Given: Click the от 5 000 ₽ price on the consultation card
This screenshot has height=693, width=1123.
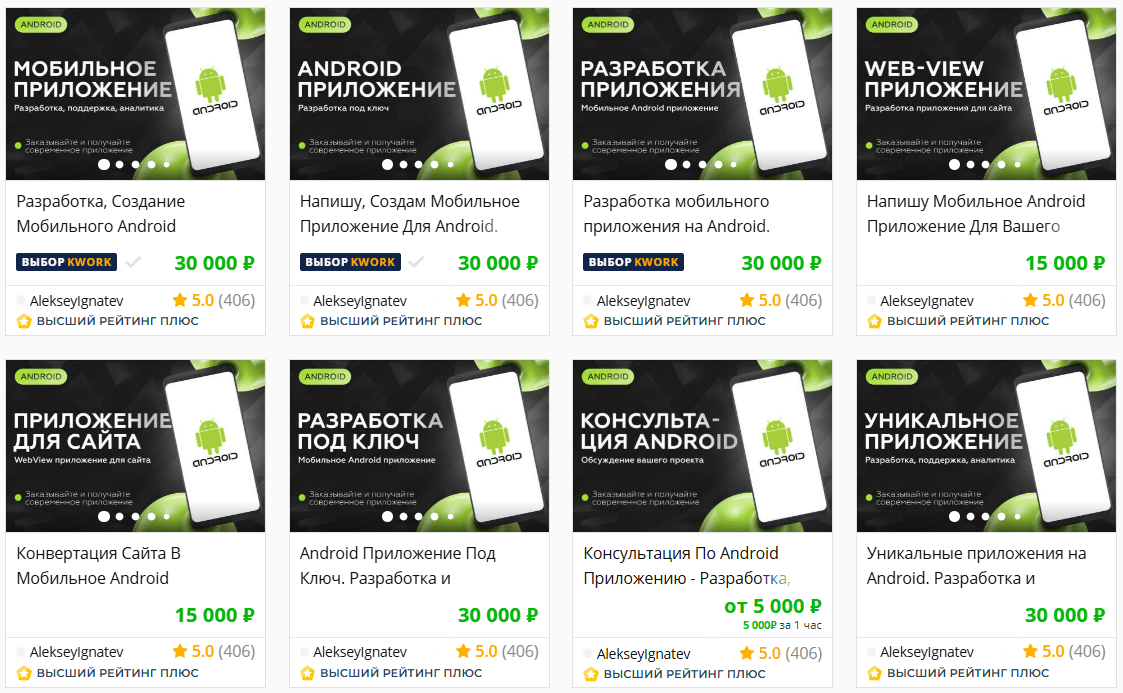Looking at the screenshot, I should pos(773,606).
